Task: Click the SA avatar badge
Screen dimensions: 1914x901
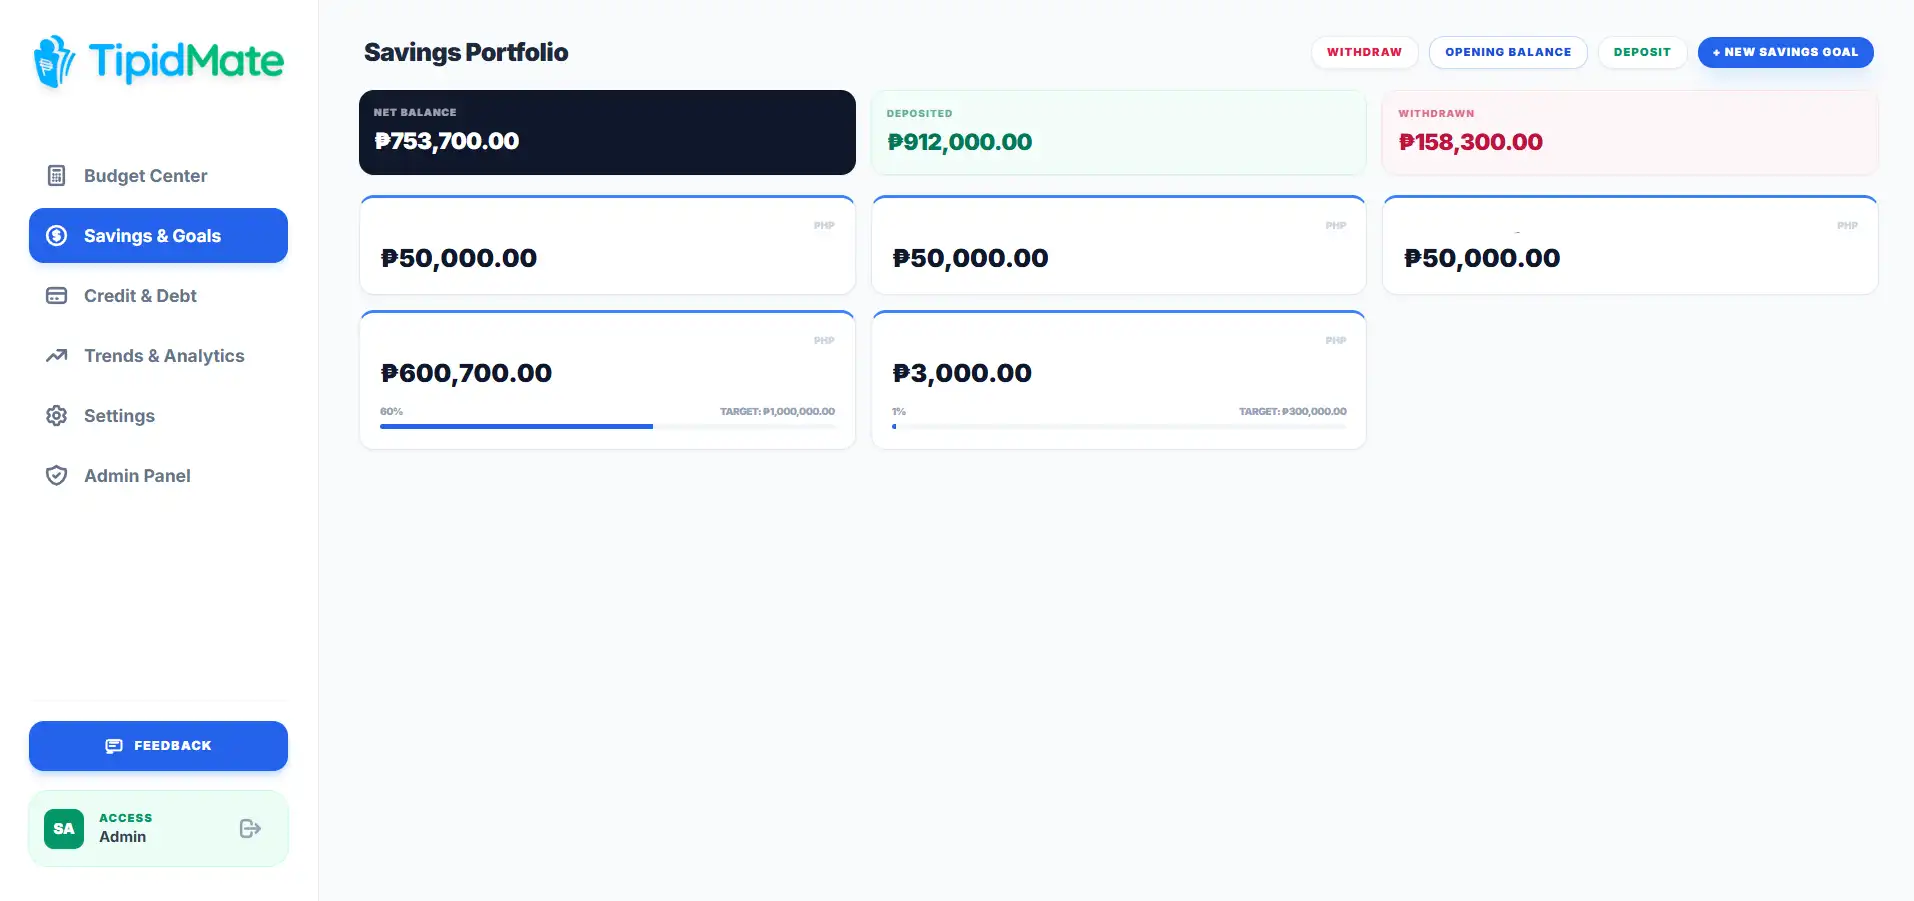Action: pos(64,828)
